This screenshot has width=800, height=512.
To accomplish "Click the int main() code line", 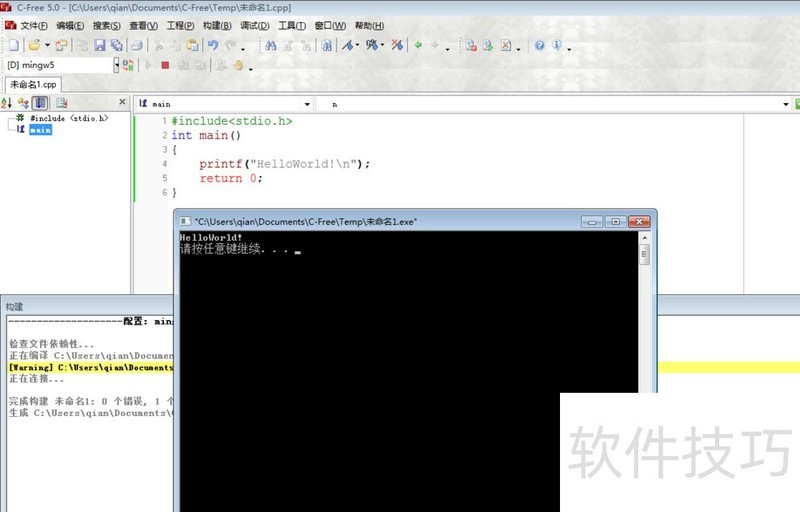I will click(206, 135).
